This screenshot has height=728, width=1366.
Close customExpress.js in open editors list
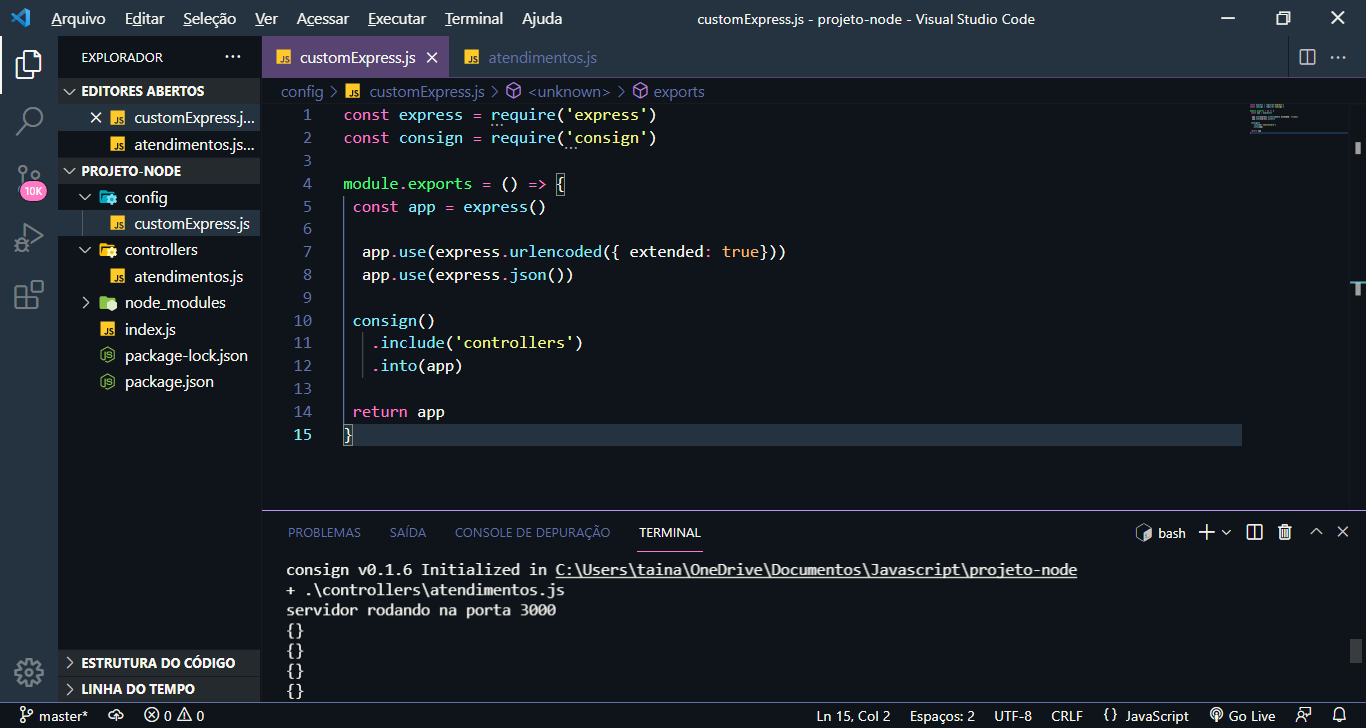click(x=96, y=118)
